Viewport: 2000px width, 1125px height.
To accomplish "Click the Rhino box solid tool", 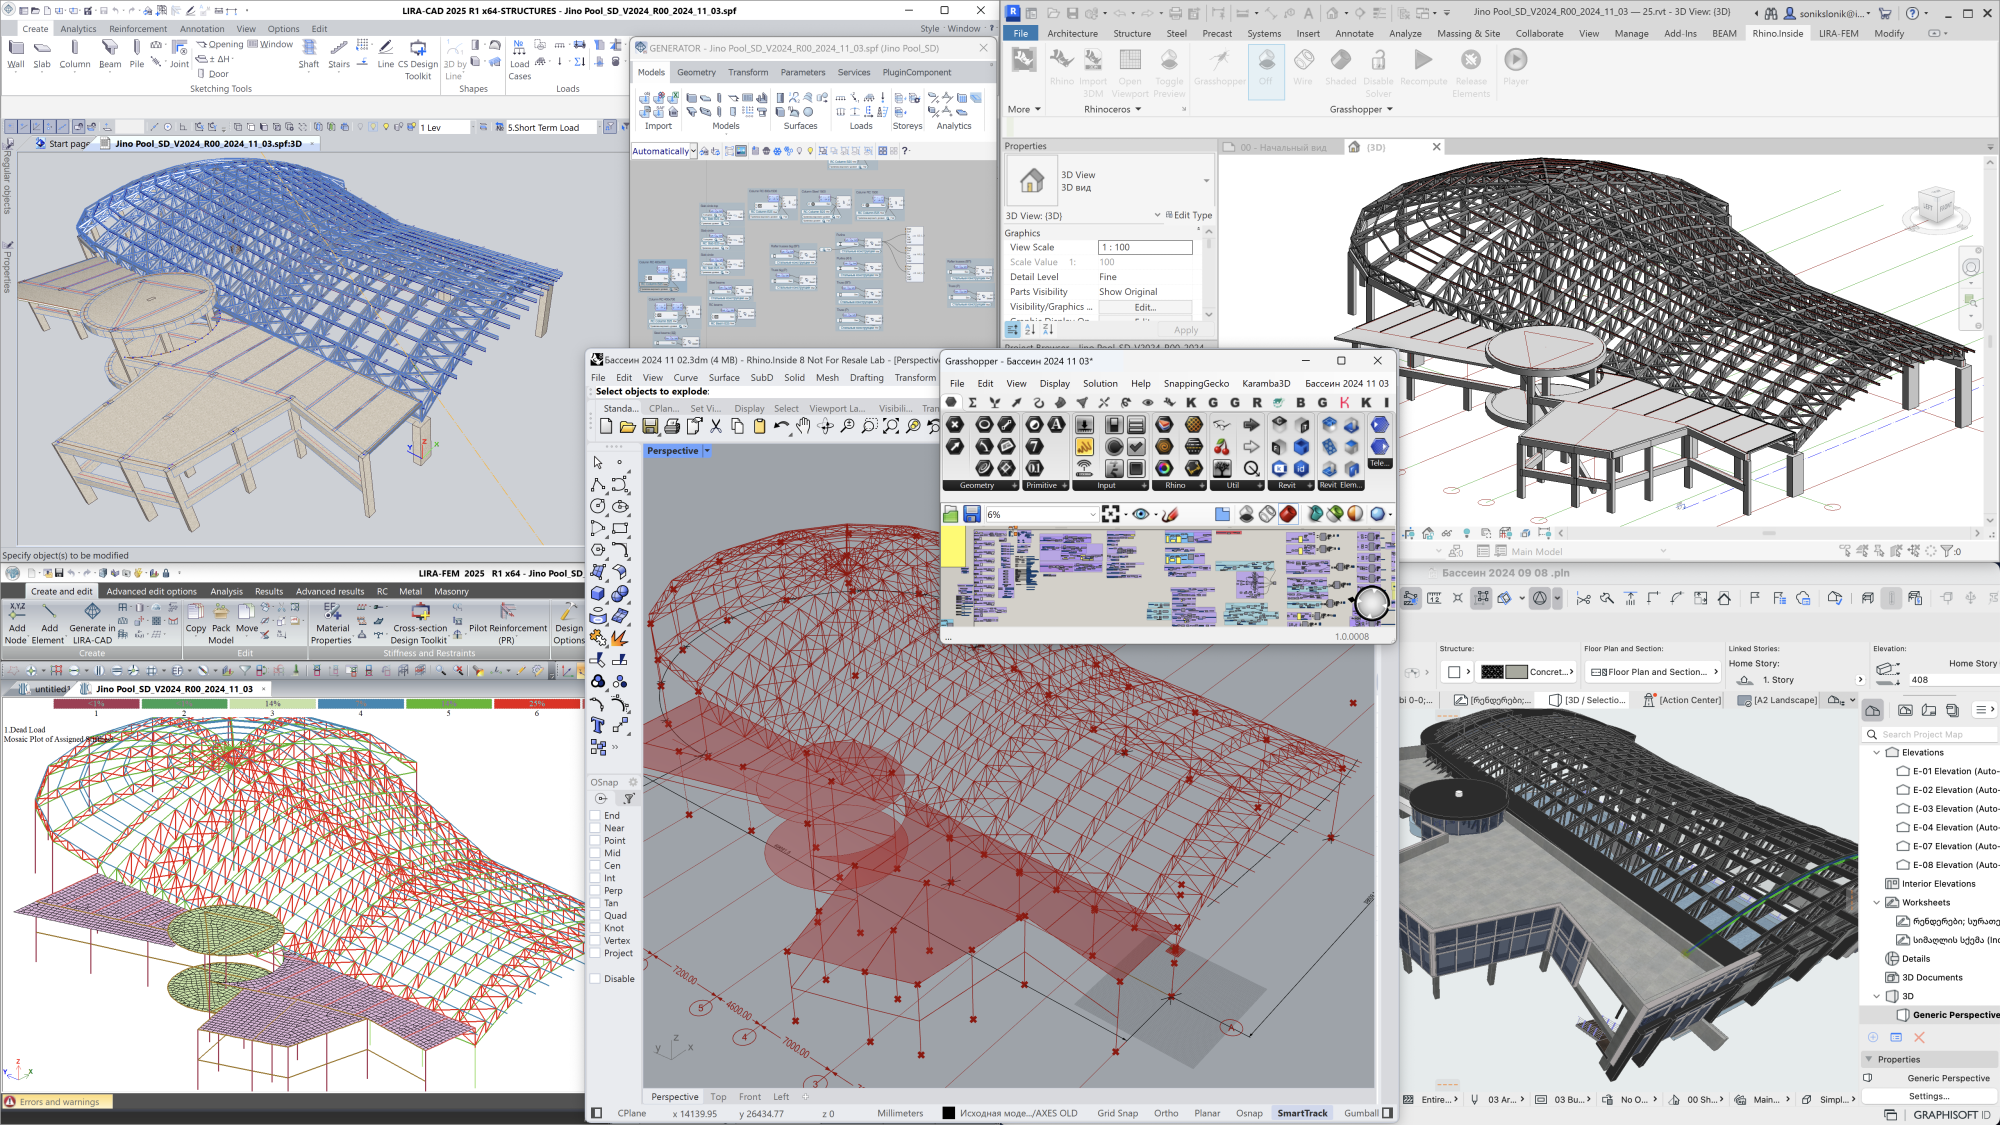I will coord(598,593).
